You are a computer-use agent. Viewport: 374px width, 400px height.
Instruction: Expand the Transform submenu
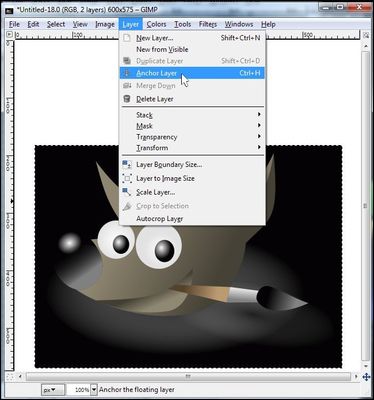(x=192, y=148)
